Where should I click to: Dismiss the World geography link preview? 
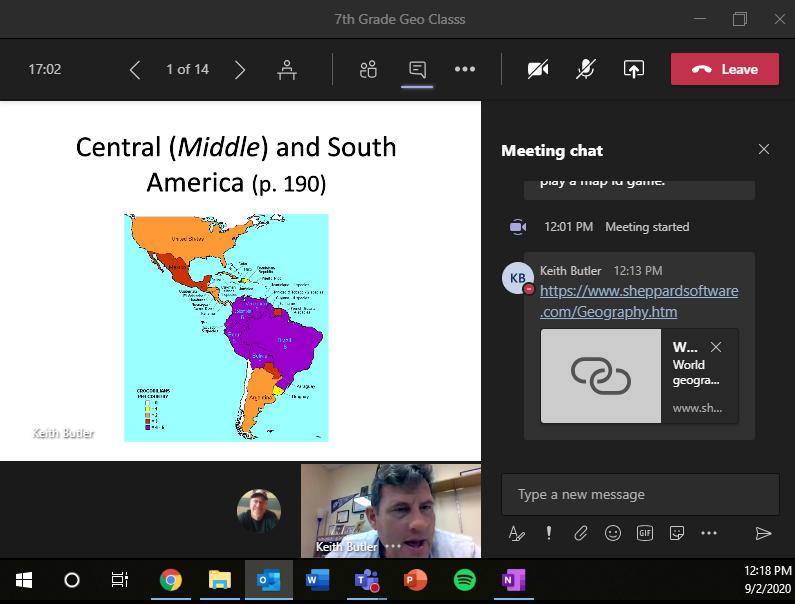(716, 347)
